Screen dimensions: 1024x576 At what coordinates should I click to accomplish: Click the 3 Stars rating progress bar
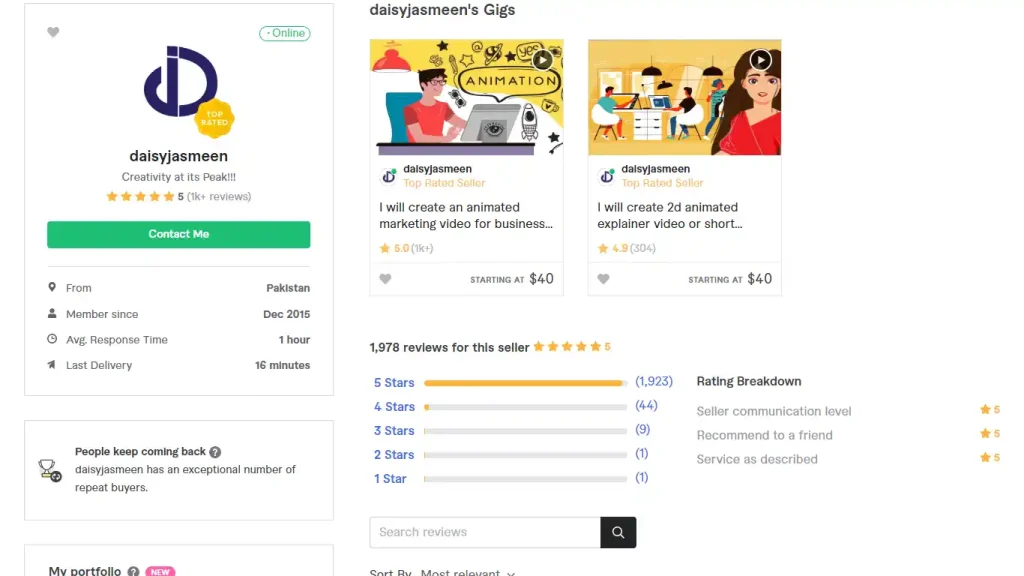[525, 431]
